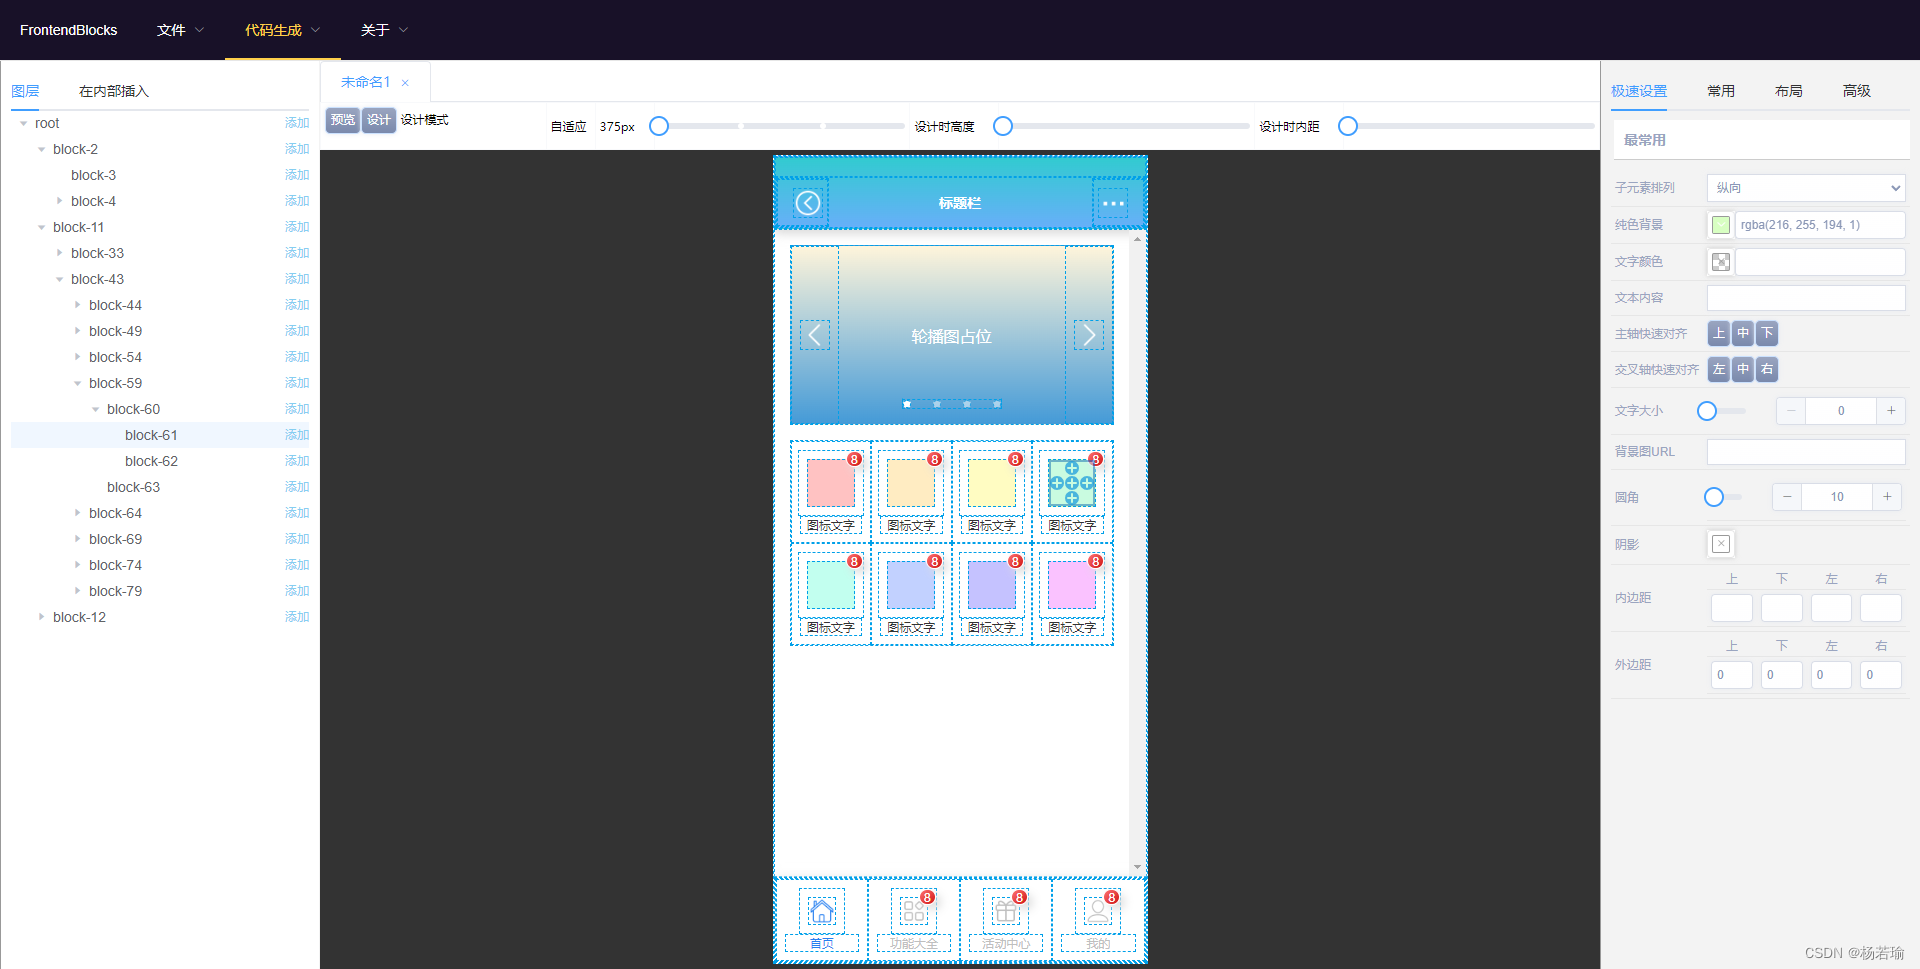The height and width of the screenshot is (969, 1920).
Task: Toggle 预览 preview mode
Action: click(x=342, y=120)
